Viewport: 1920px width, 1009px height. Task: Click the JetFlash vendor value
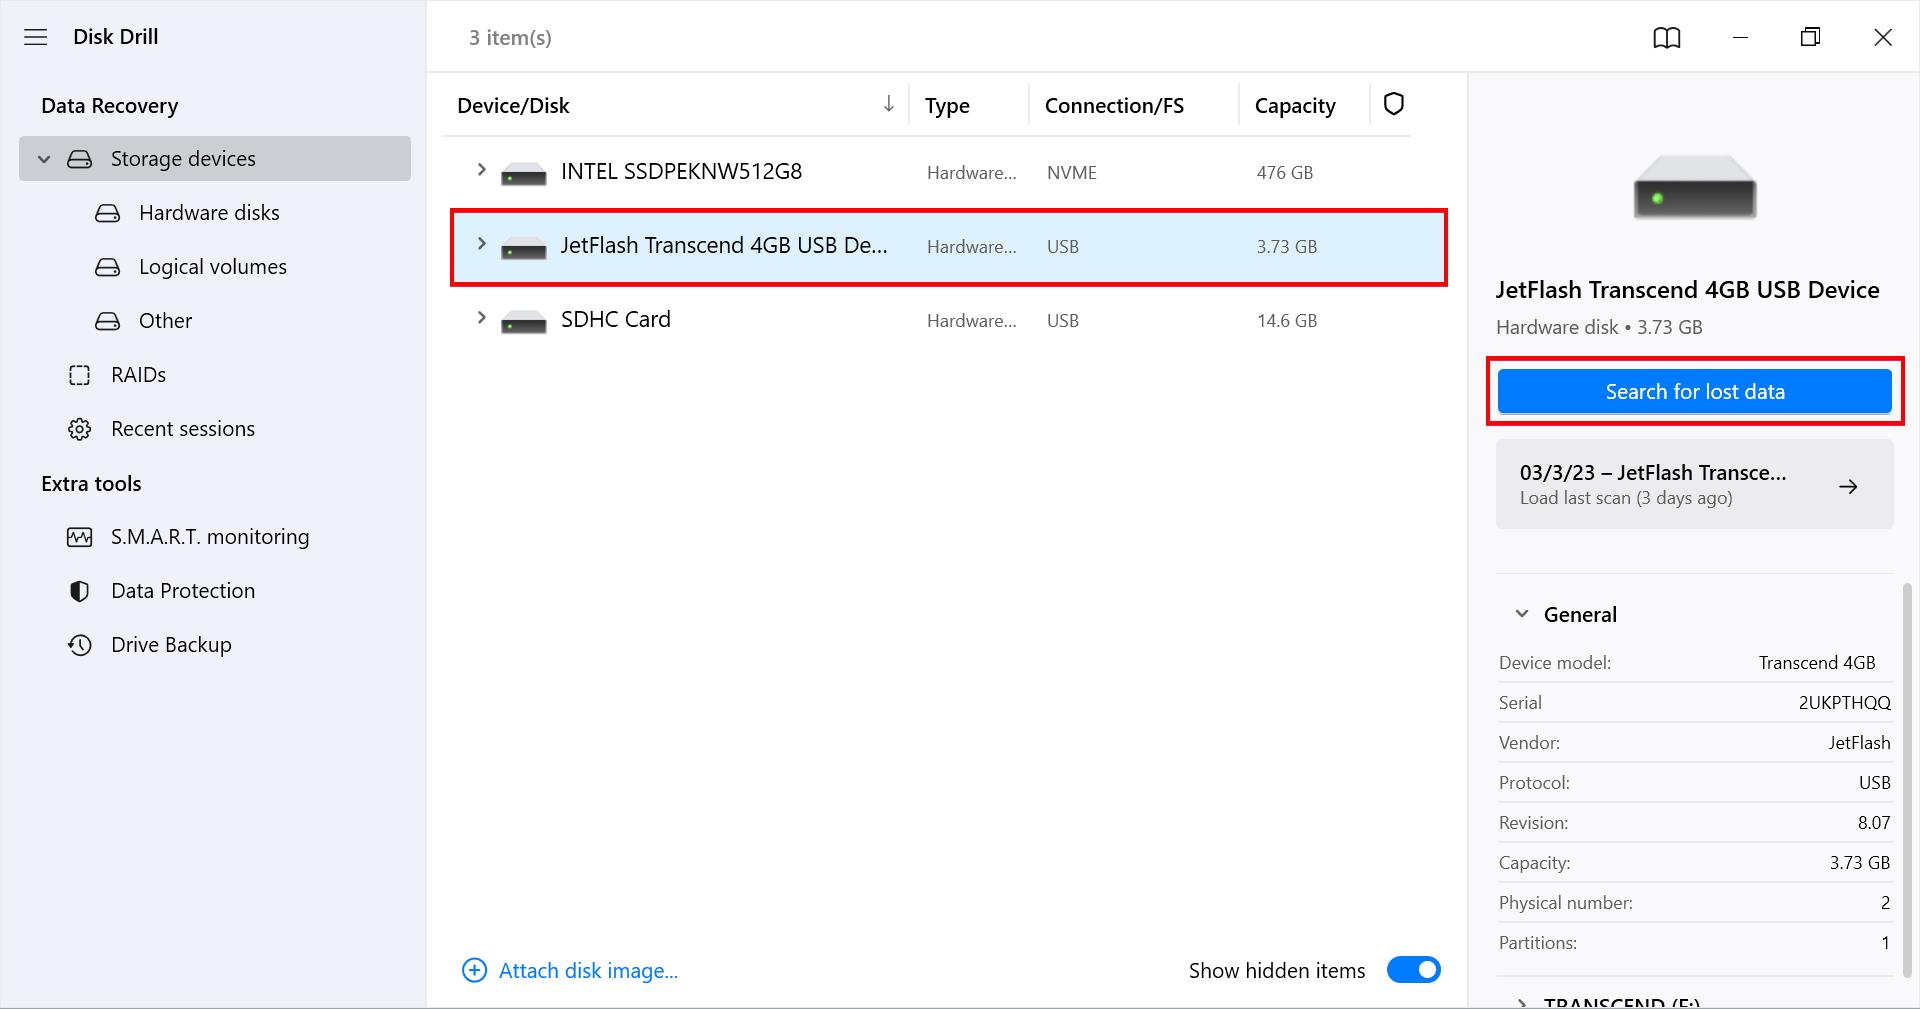coord(1859,743)
